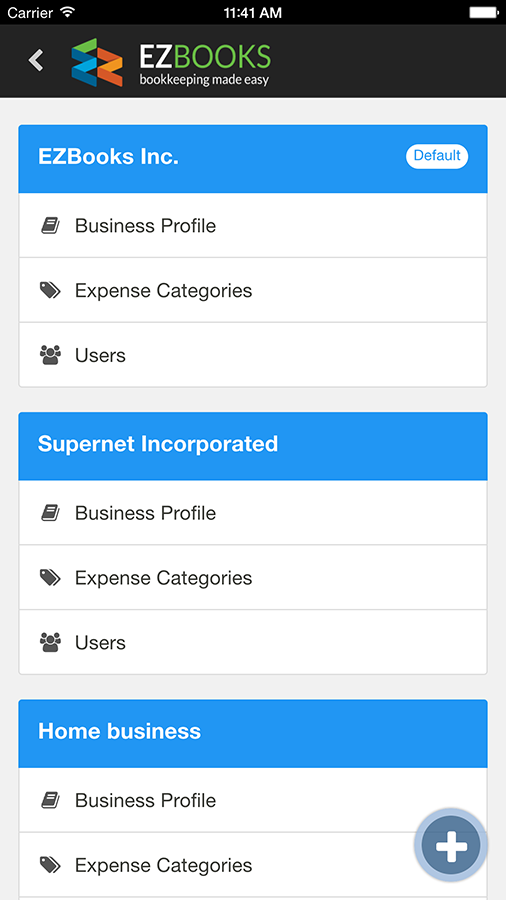Open EZBooks Inc. Business Profile
Viewport: 506px width, 900px height.
click(x=253, y=226)
